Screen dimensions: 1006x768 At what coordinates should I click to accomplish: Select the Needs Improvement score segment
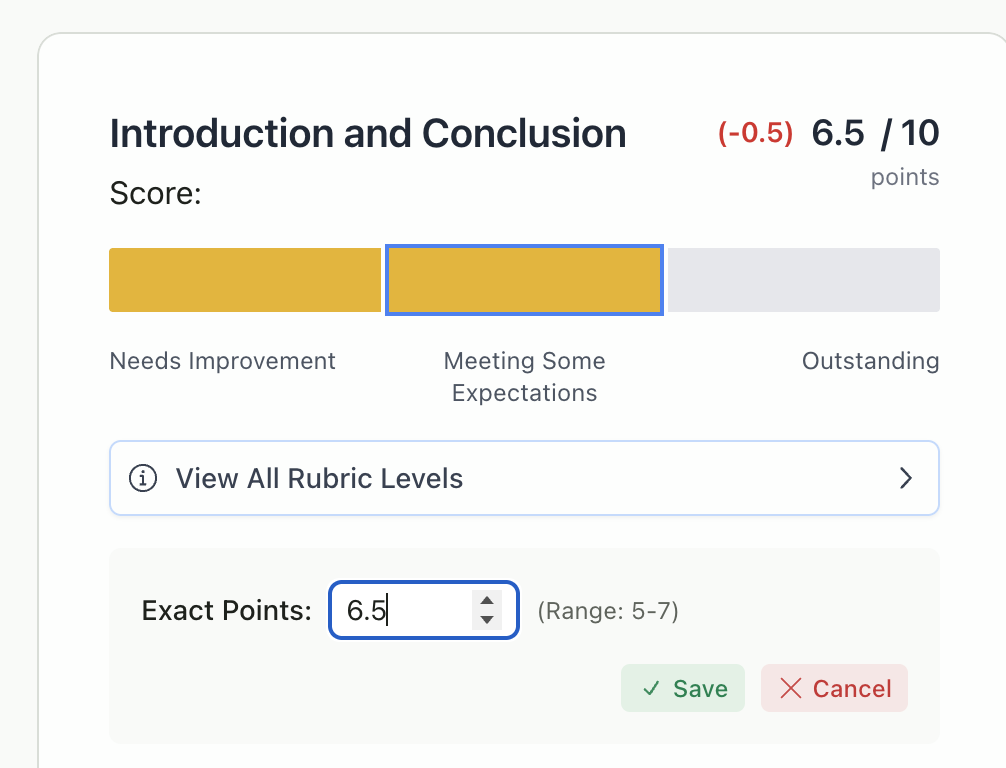tap(244, 280)
